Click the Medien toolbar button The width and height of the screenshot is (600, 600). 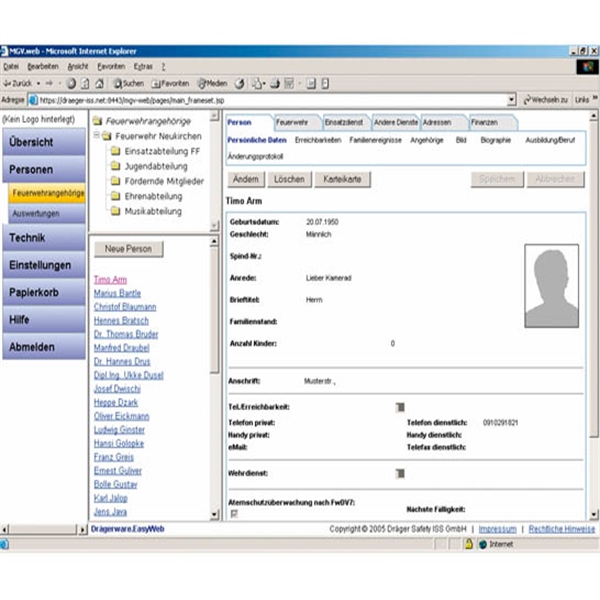click(x=212, y=83)
